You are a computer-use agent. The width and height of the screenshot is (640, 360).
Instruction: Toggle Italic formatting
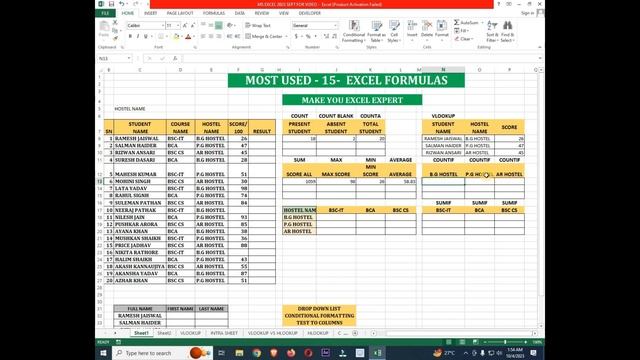pyautogui.click(x=138, y=36)
